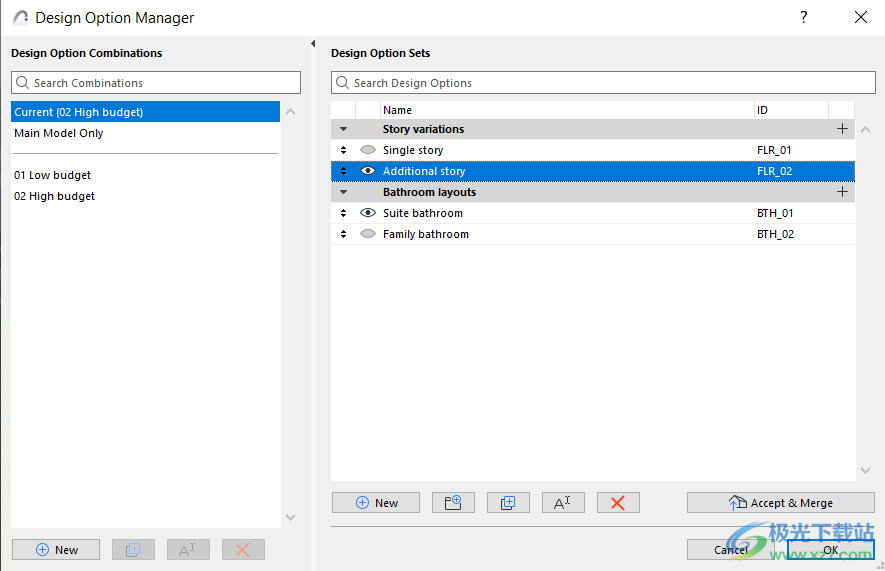885x571 pixels.
Task: Click the Search Combinations field
Action: click(156, 82)
